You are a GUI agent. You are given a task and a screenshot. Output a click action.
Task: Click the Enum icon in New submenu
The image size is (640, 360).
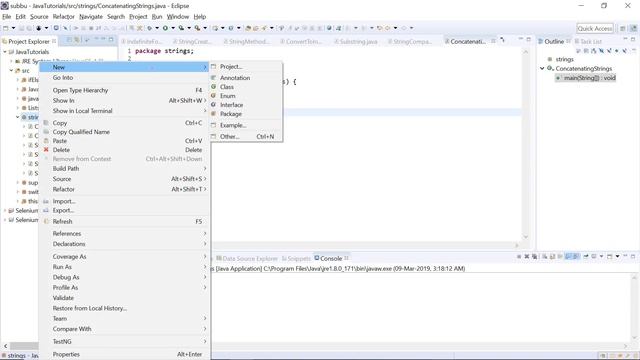(213, 96)
